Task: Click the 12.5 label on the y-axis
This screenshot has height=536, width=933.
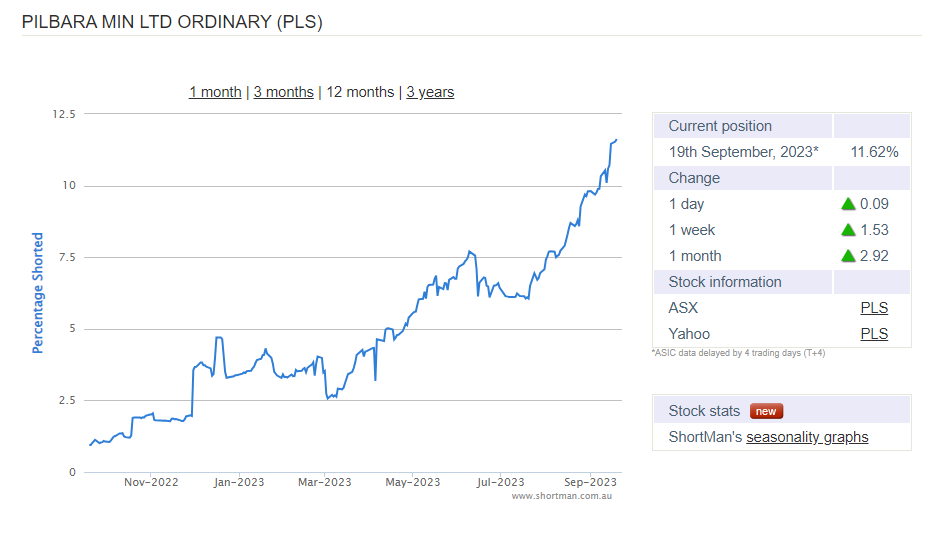Action: coord(64,114)
